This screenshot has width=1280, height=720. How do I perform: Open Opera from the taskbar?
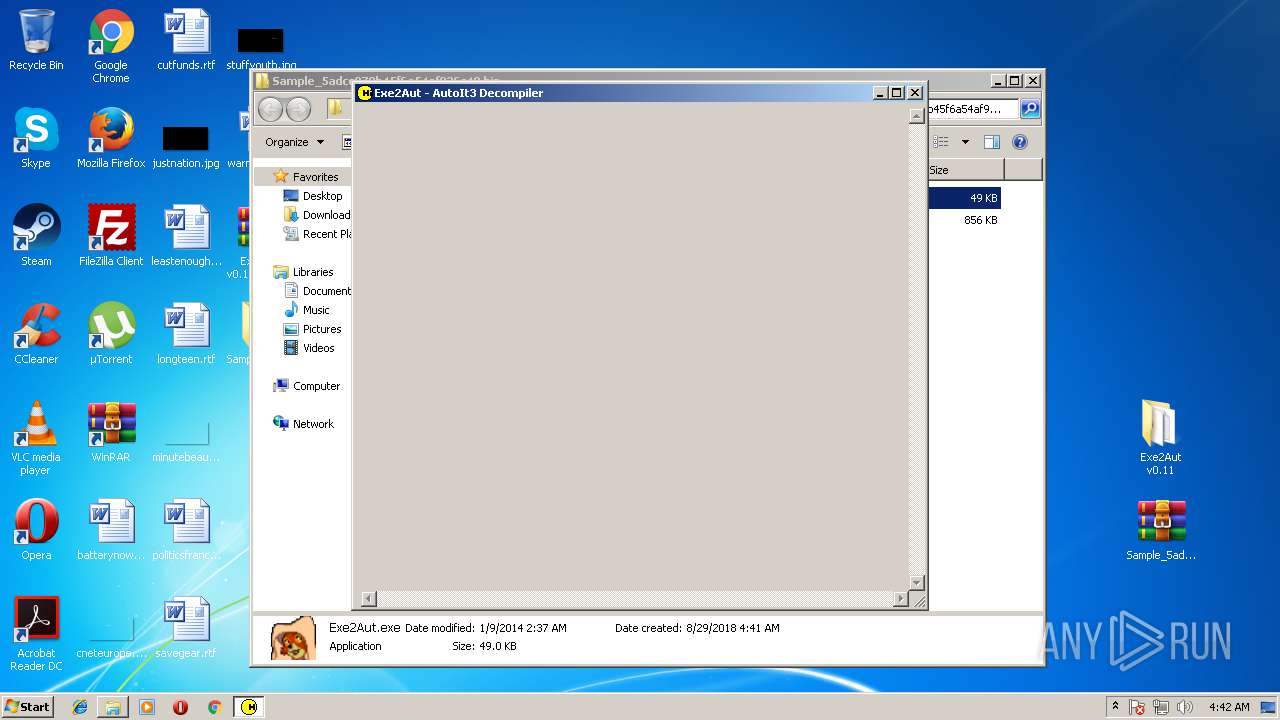181,707
